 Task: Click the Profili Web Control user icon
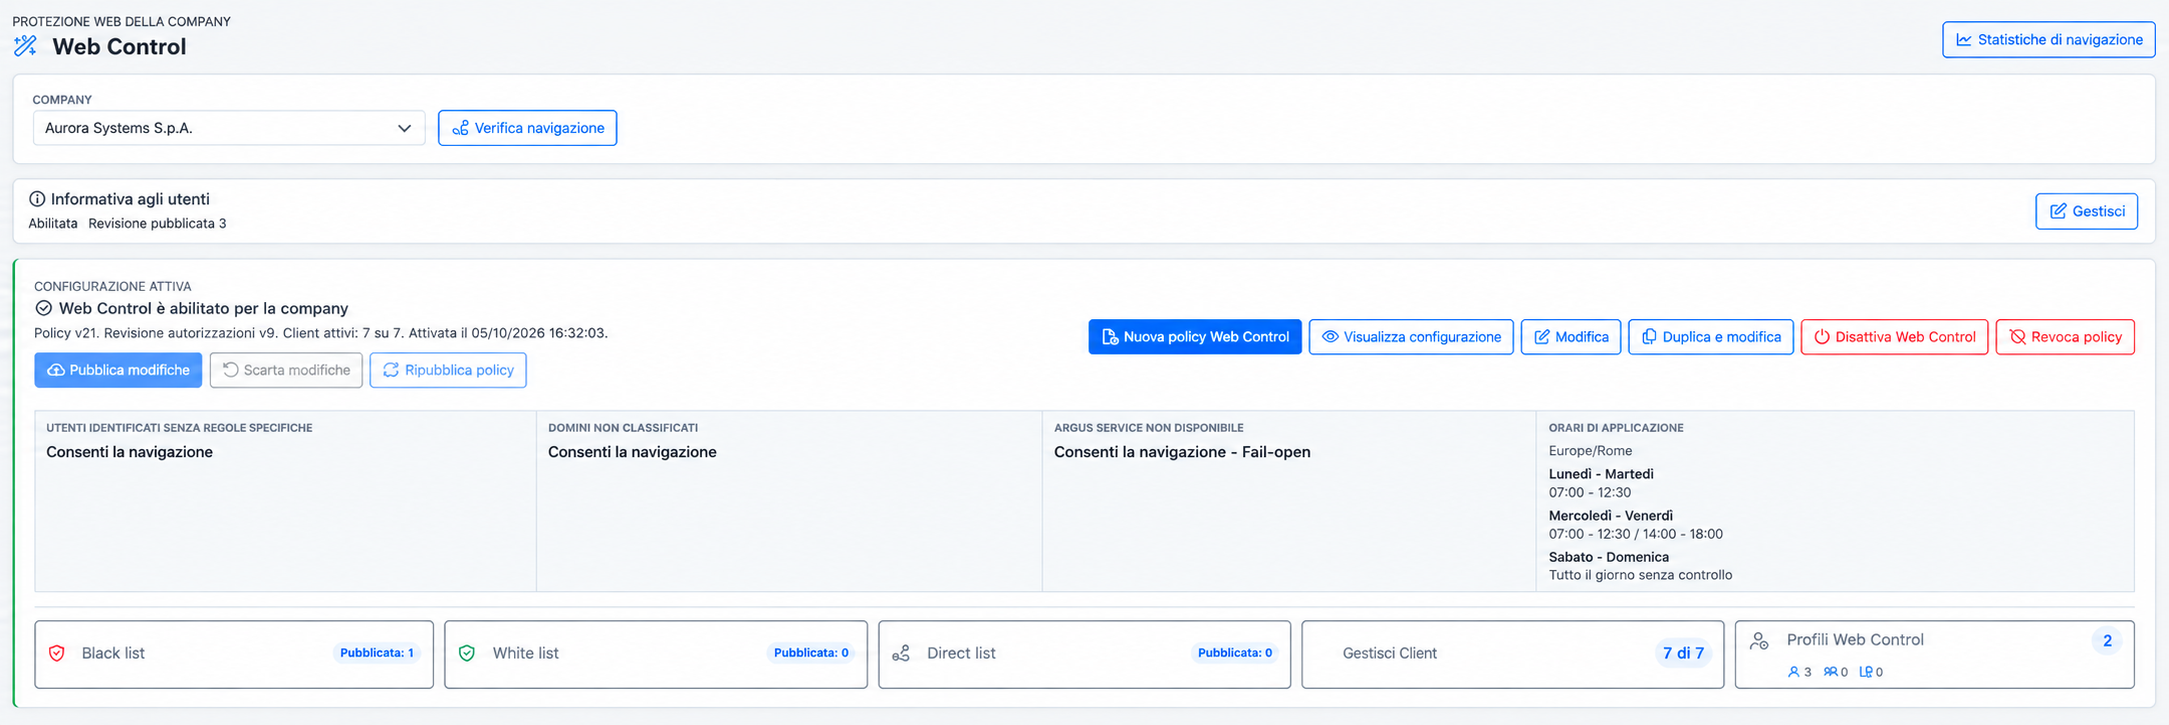point(1759,642)
